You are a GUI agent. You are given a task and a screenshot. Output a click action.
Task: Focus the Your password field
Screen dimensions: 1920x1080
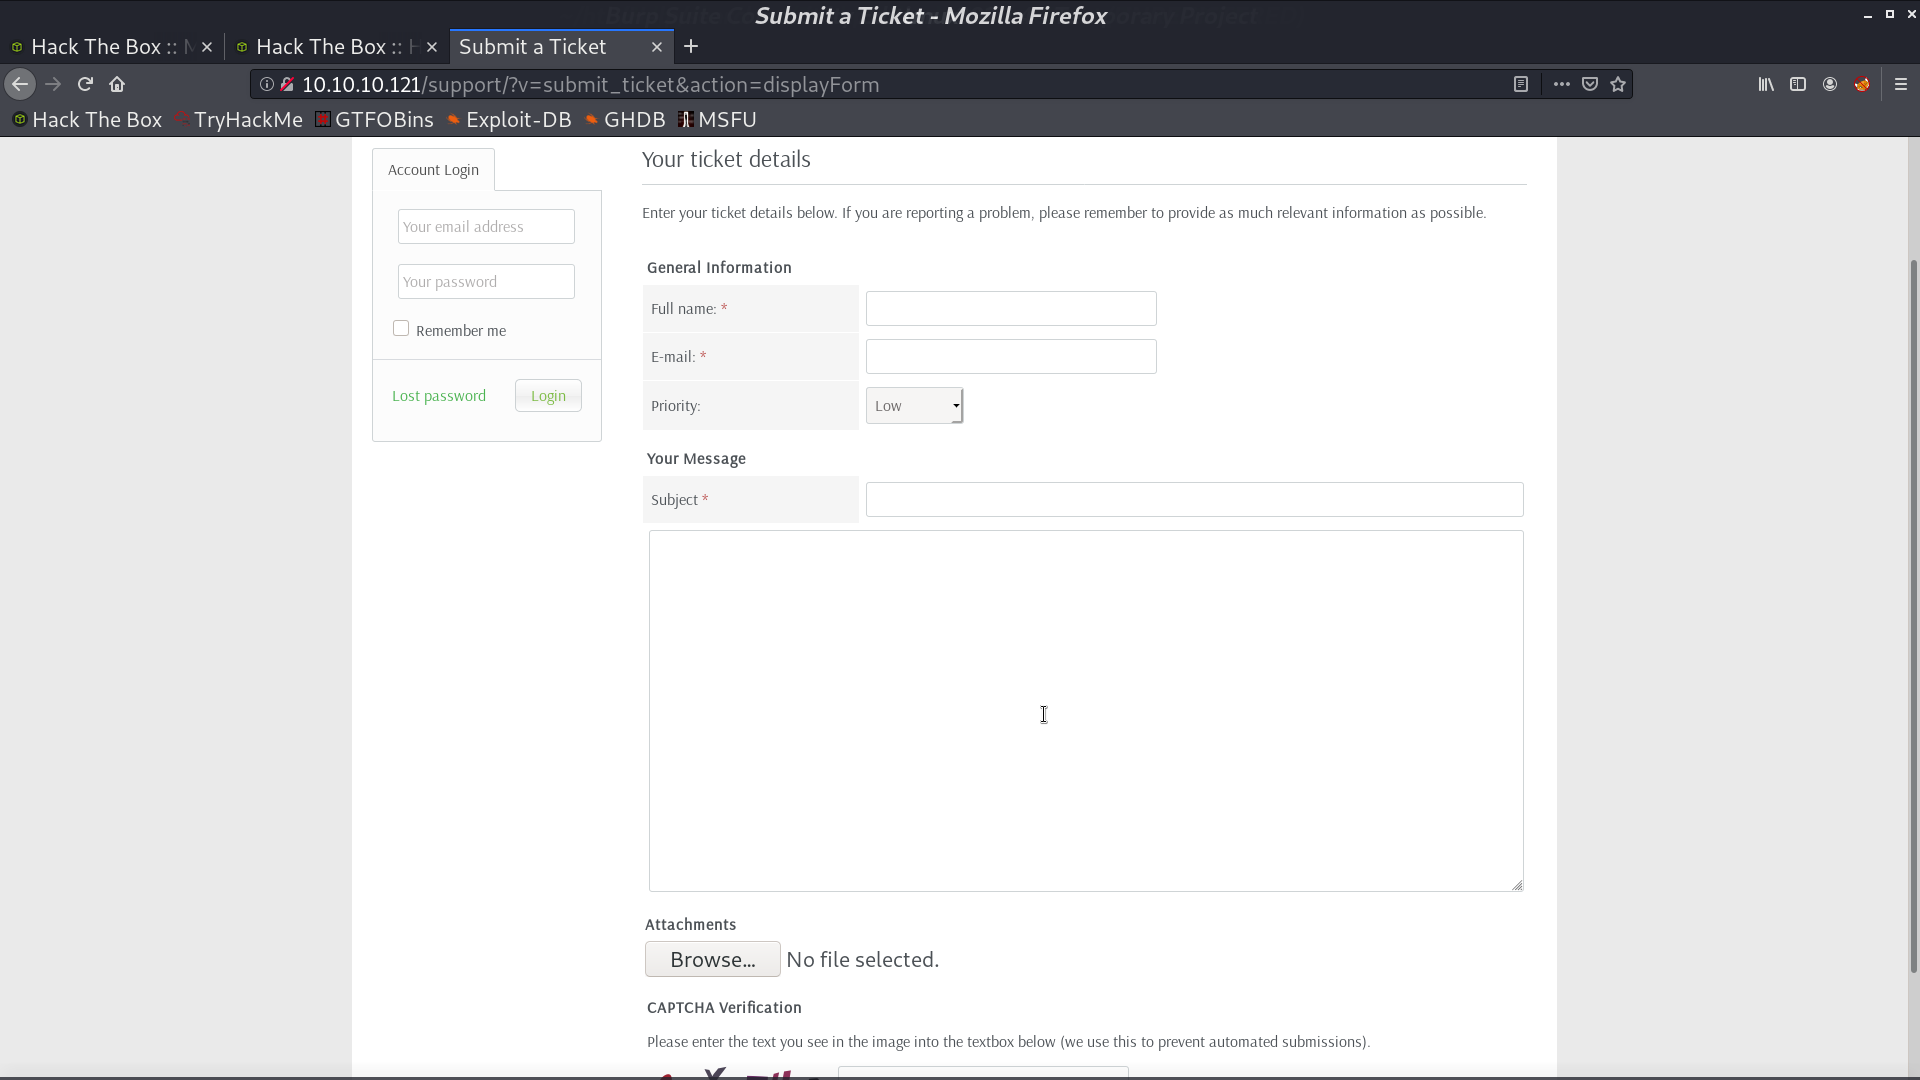(x=486, y=282)
